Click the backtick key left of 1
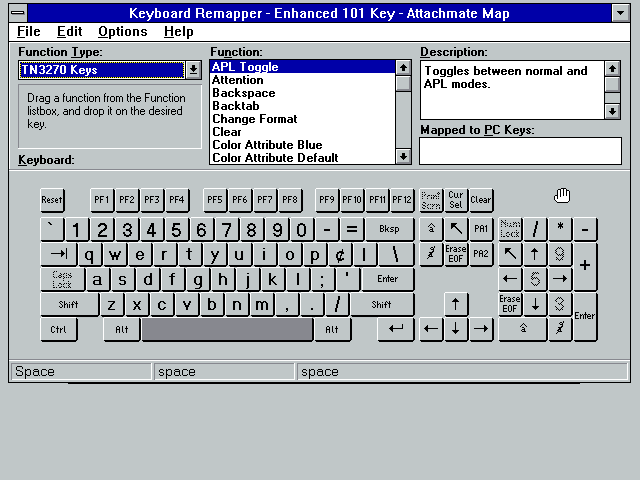This screenshot has width=640, height=480. click(52, 229)
